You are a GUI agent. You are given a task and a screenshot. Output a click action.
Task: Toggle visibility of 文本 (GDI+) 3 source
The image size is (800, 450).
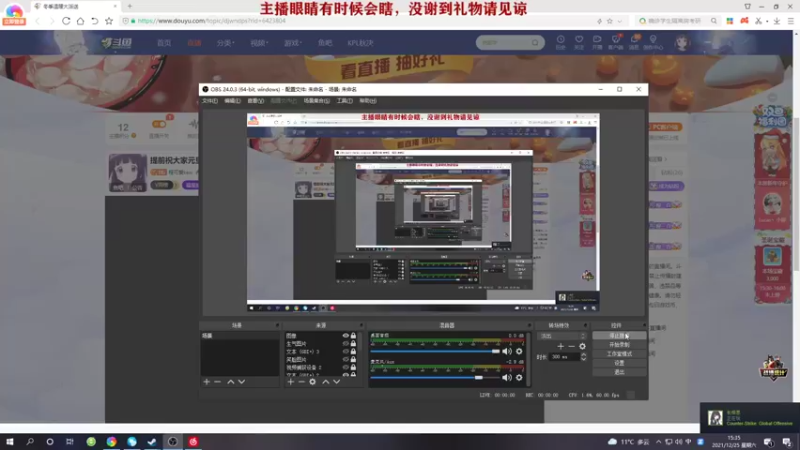tap(345, 352)
